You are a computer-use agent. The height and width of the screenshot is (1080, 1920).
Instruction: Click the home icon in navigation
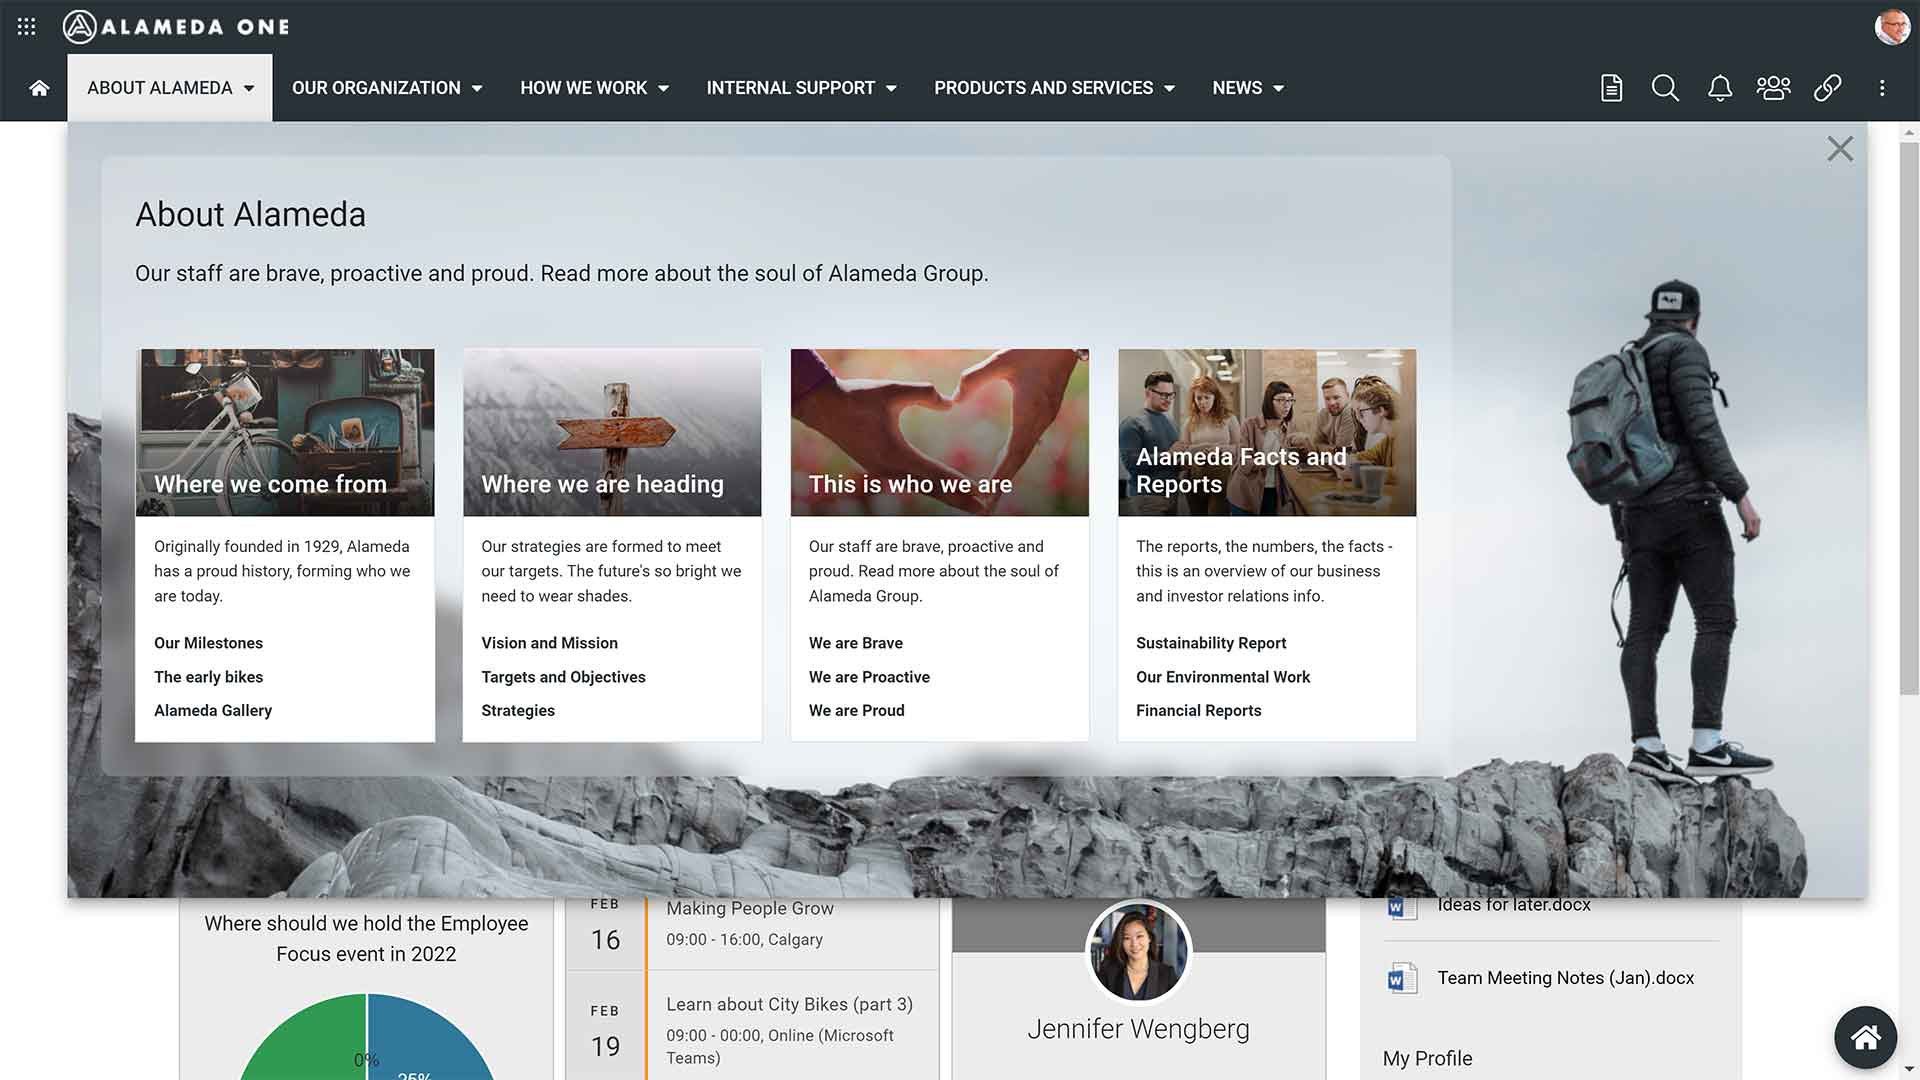click(x=38, y=87)
